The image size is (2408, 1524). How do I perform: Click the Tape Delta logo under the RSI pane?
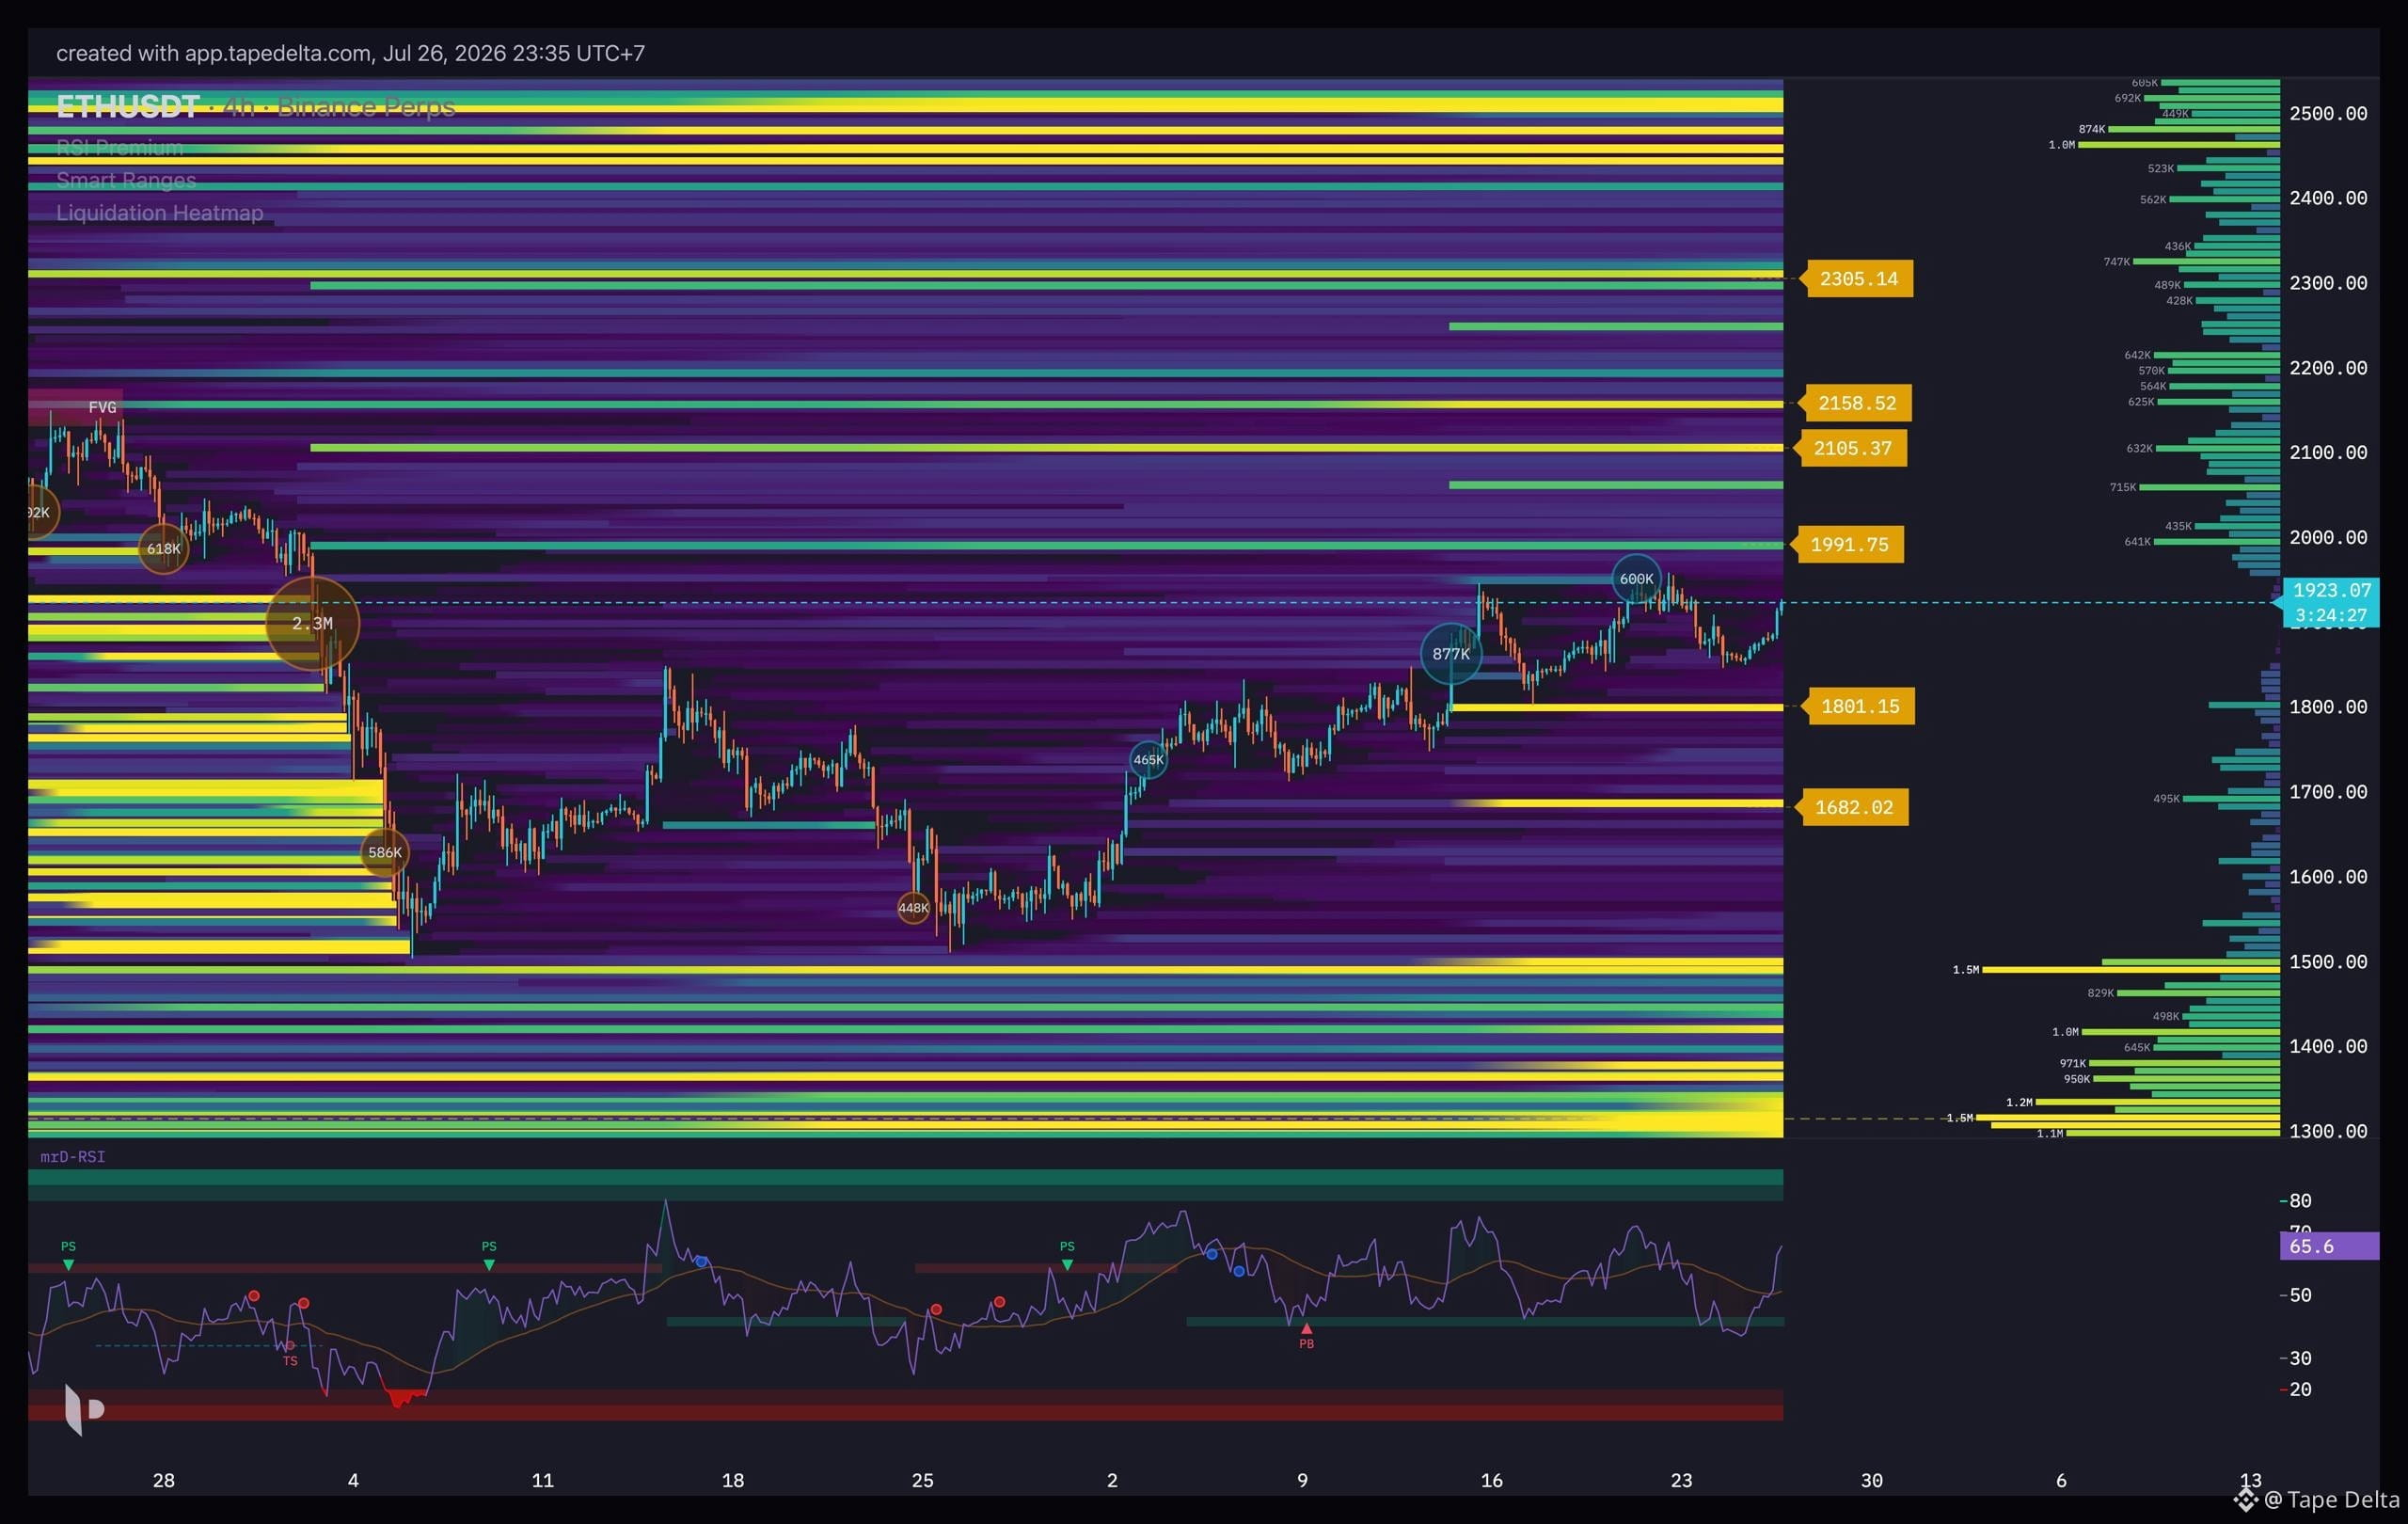point(84,1409)
